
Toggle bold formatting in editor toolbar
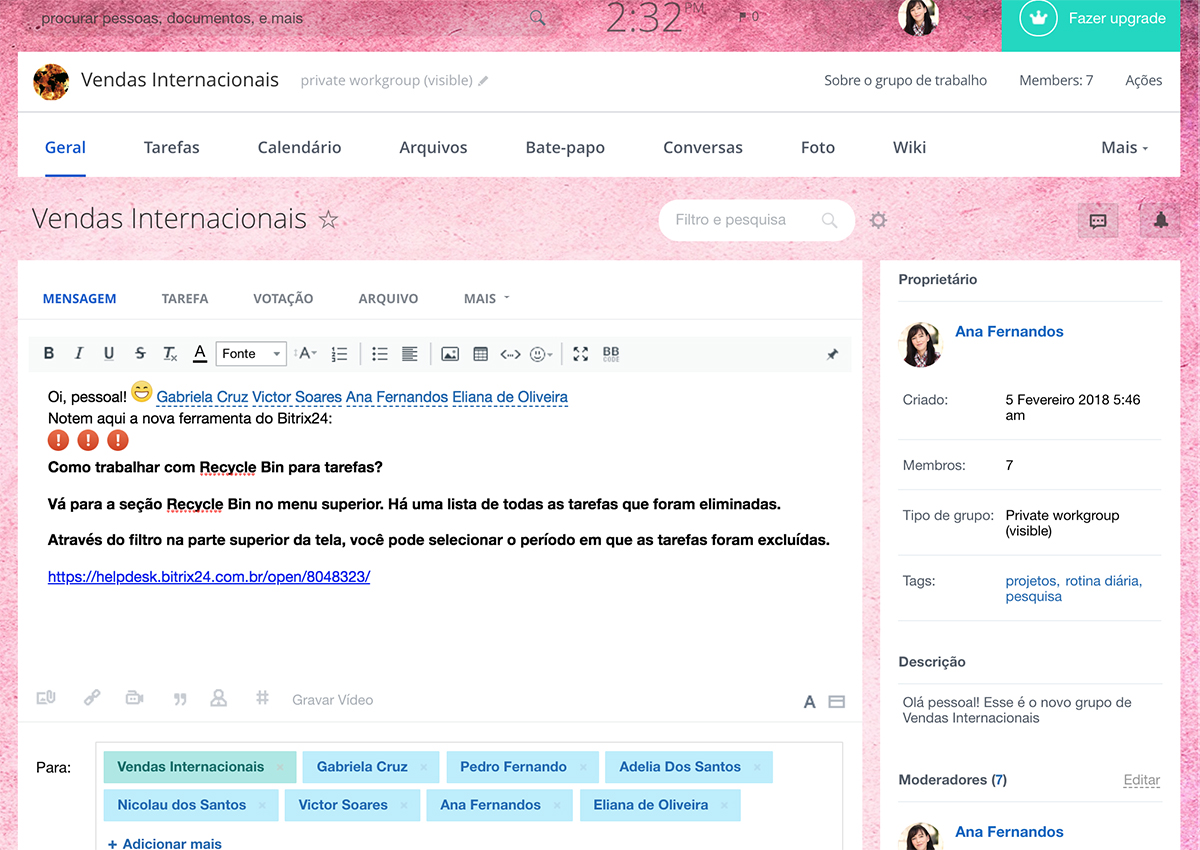[x=49, y=354]
